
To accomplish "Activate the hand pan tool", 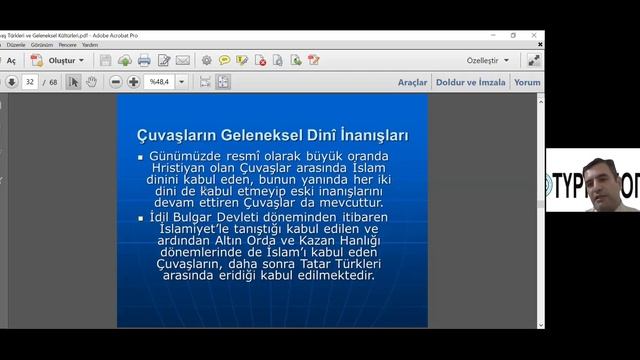I will point(91,82).
